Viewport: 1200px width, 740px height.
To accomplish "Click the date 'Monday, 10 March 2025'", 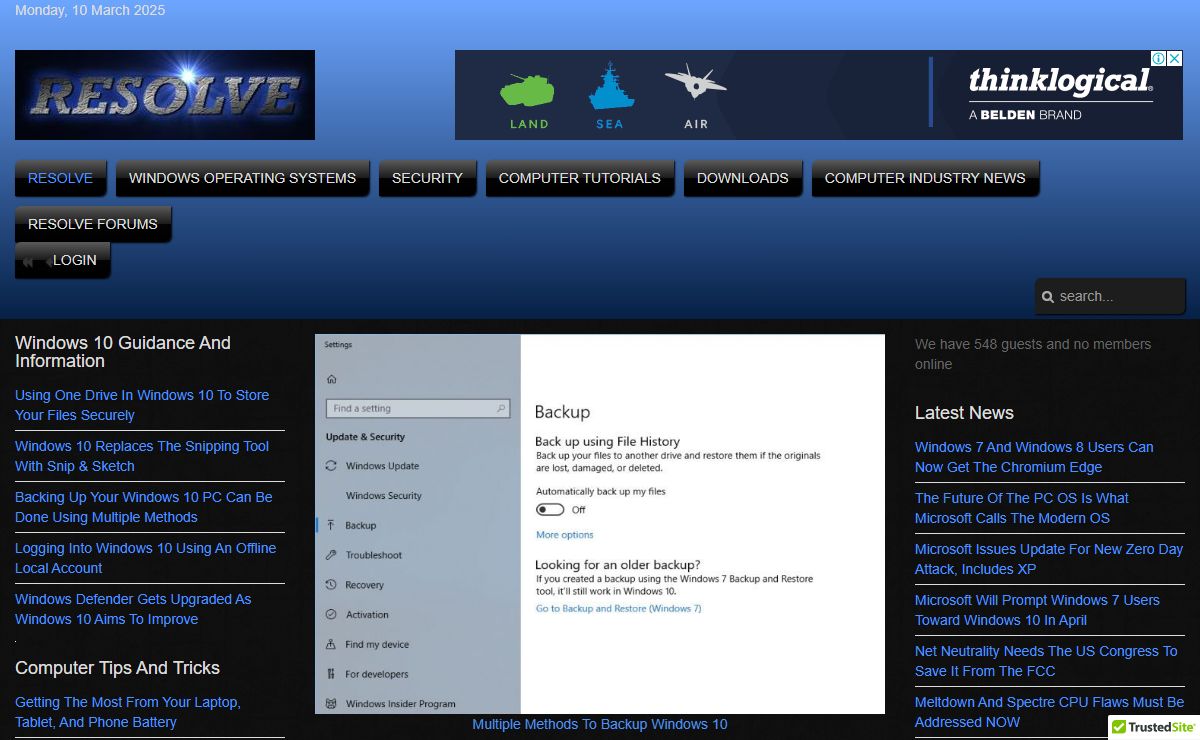I will pos(90,10).
